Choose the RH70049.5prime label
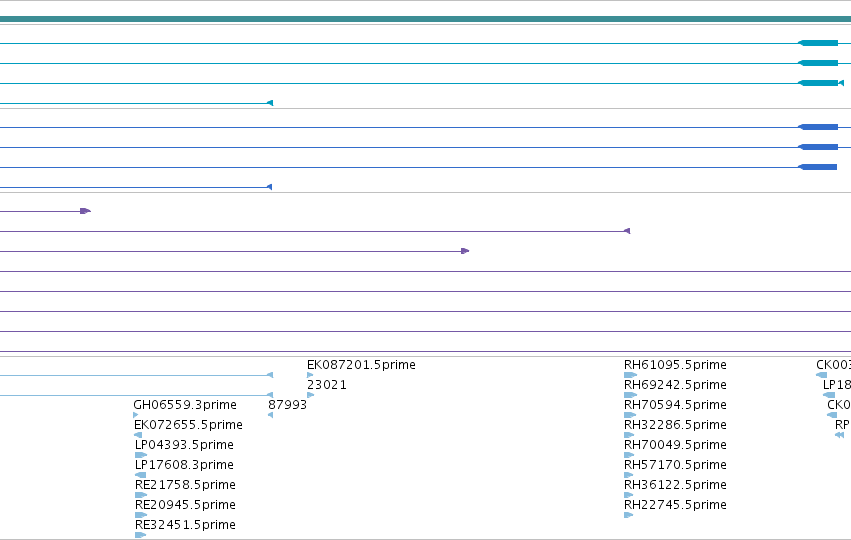This screenshot has width=851, height=540. (675, 445)
